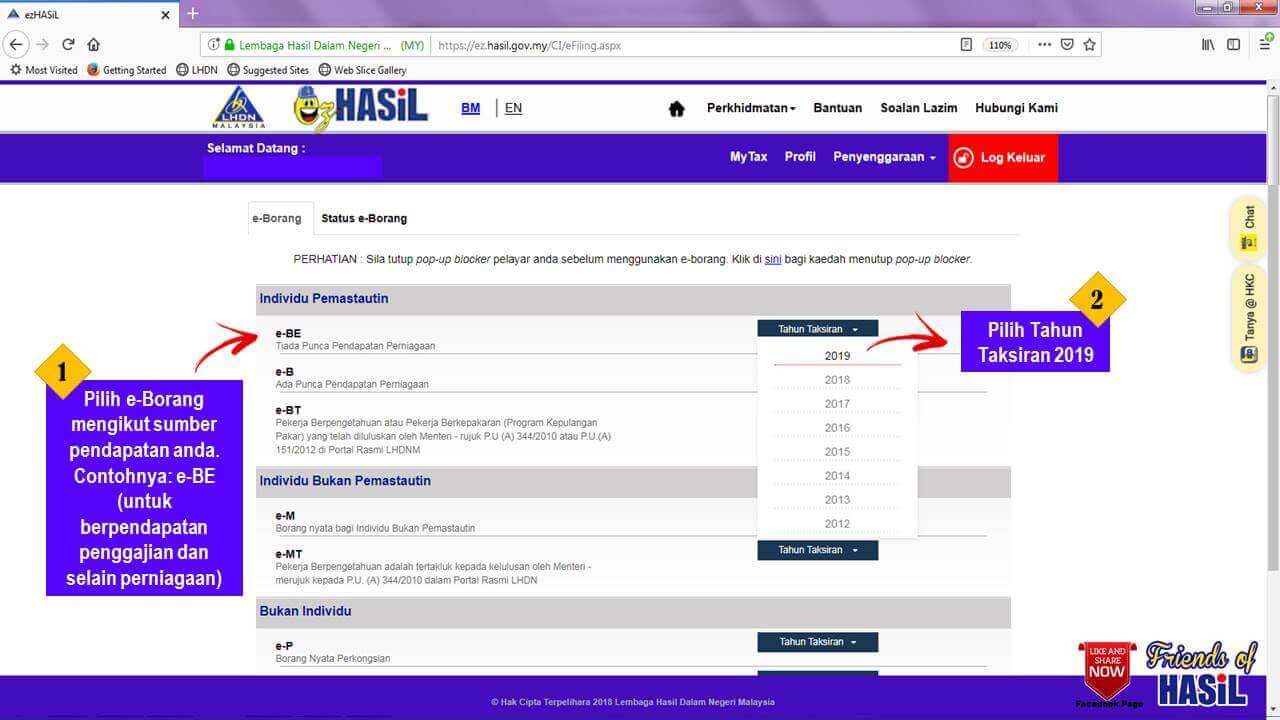Switch language to EN
Viewport: 1280px width, 720px height.
[513, 108]
